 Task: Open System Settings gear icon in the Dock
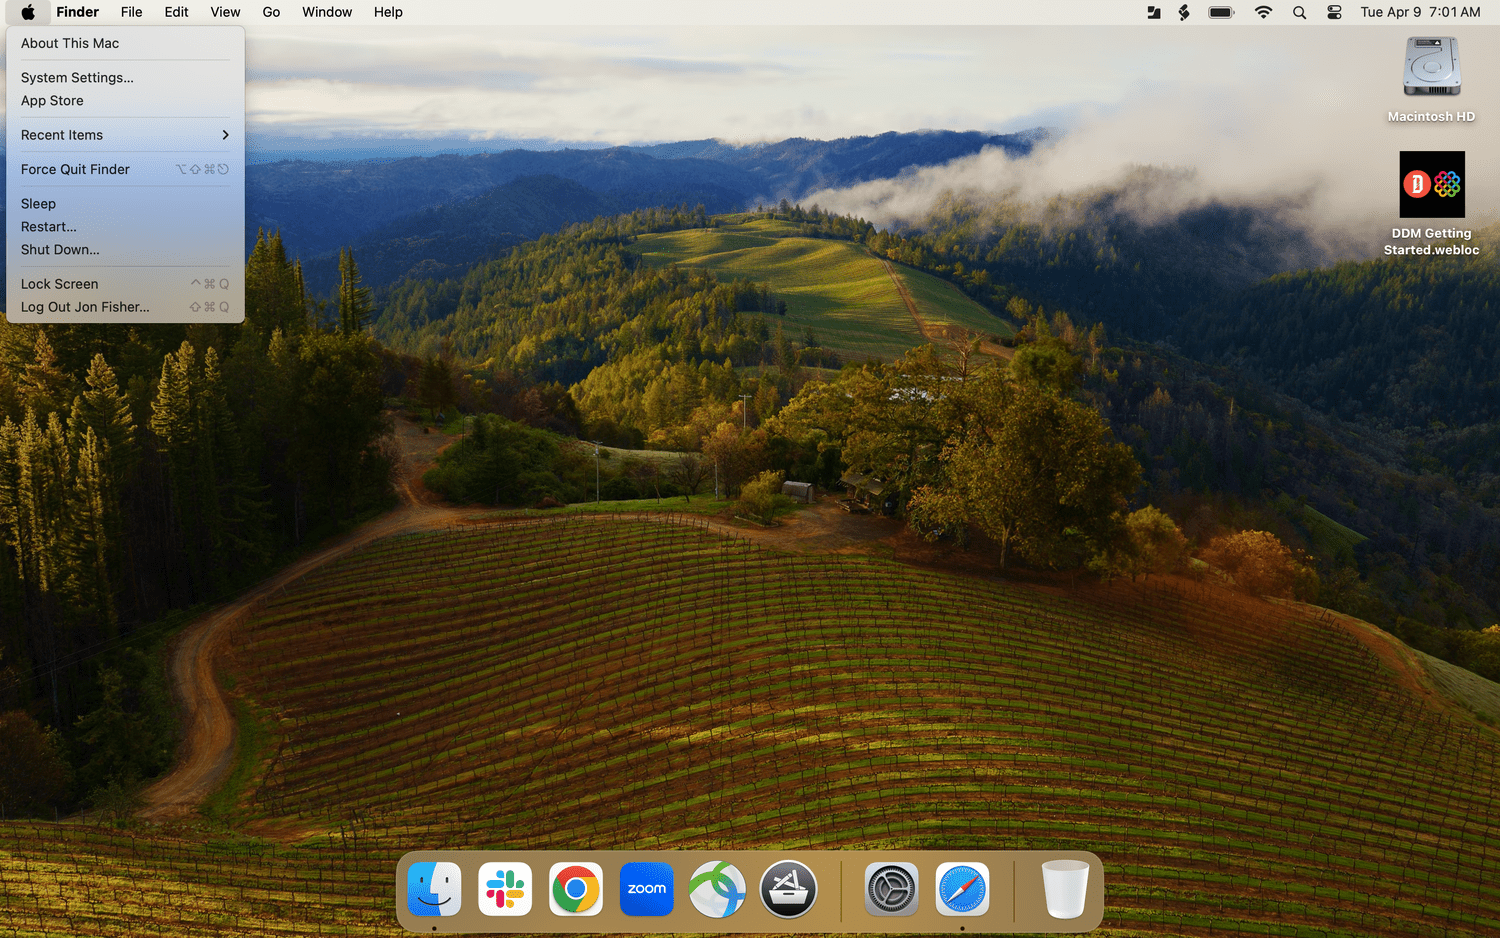point(891,889)
